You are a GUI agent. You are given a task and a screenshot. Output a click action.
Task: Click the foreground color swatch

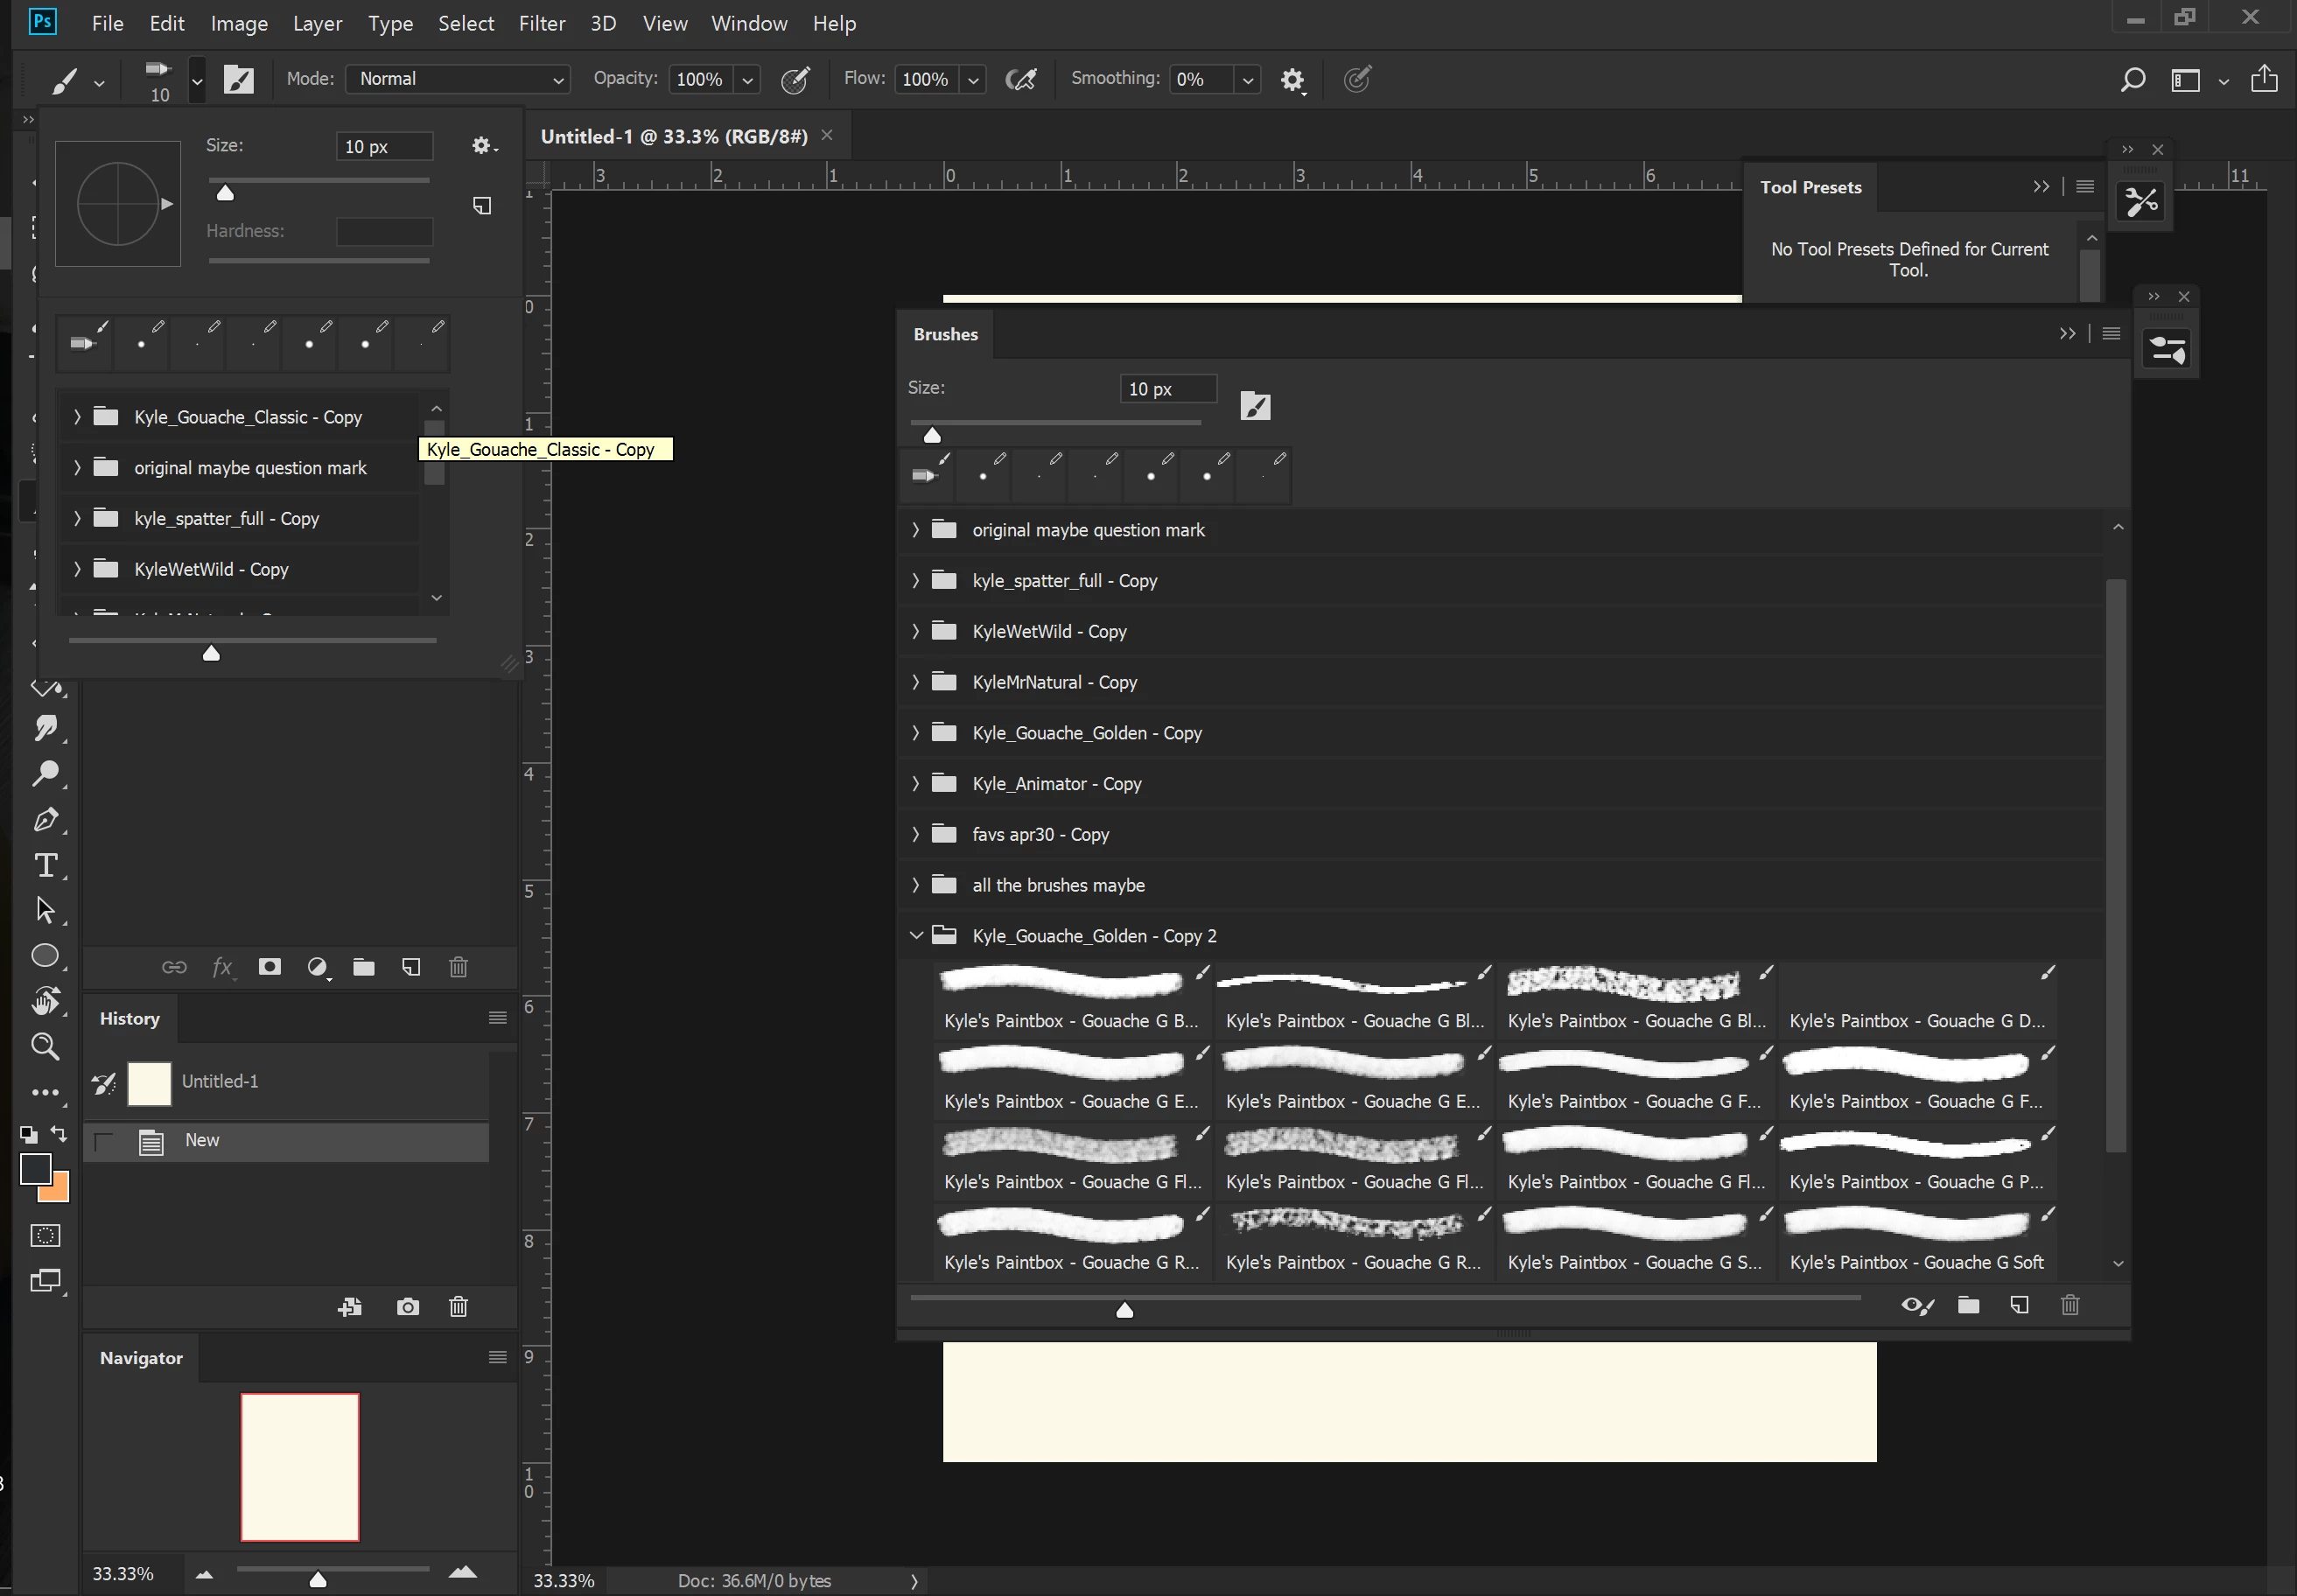35,1168
